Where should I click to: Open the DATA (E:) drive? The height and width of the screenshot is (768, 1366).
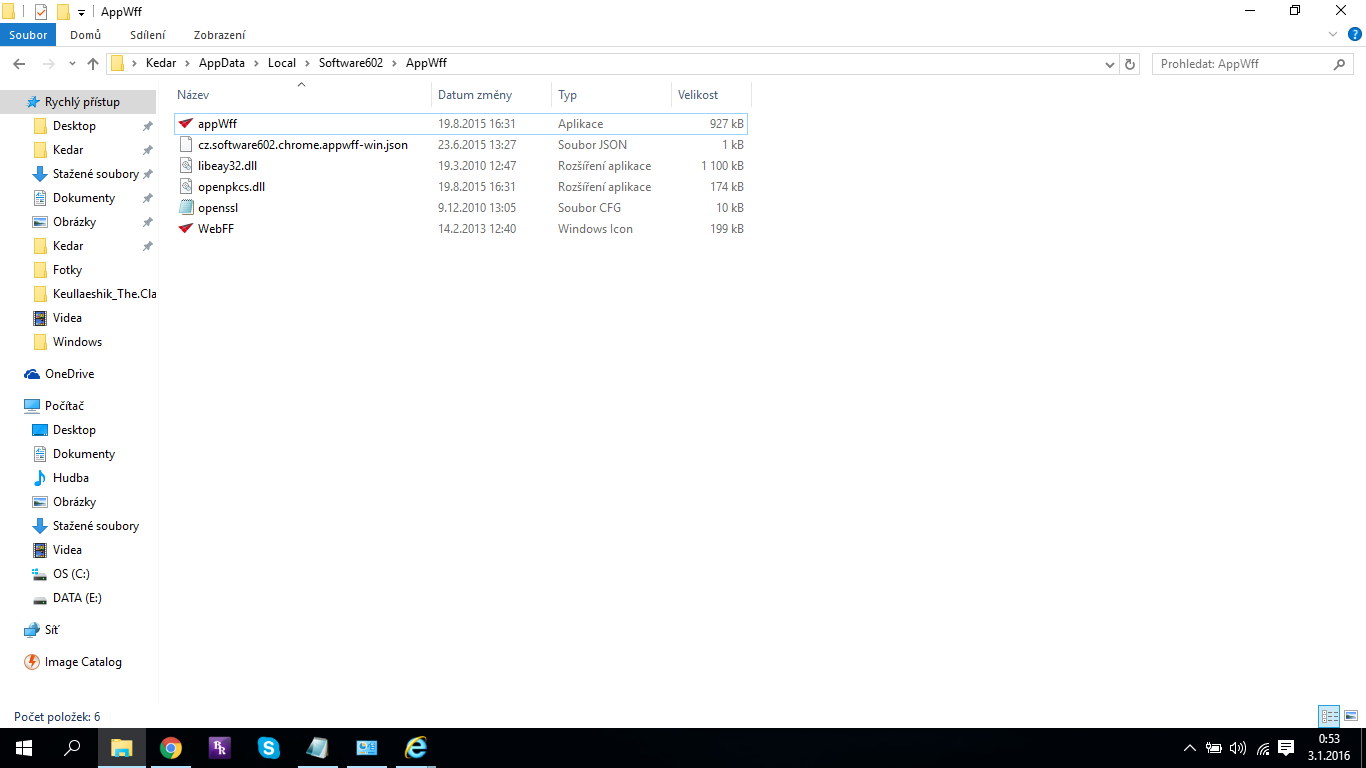pyautogui.click(x=77, y=598)
